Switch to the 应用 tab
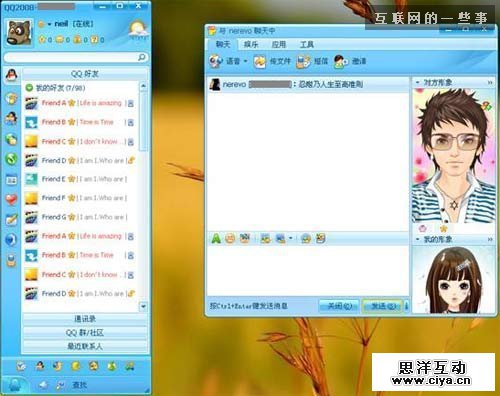Viewport: 500px width, 396px height. click(x=279, y=44)
